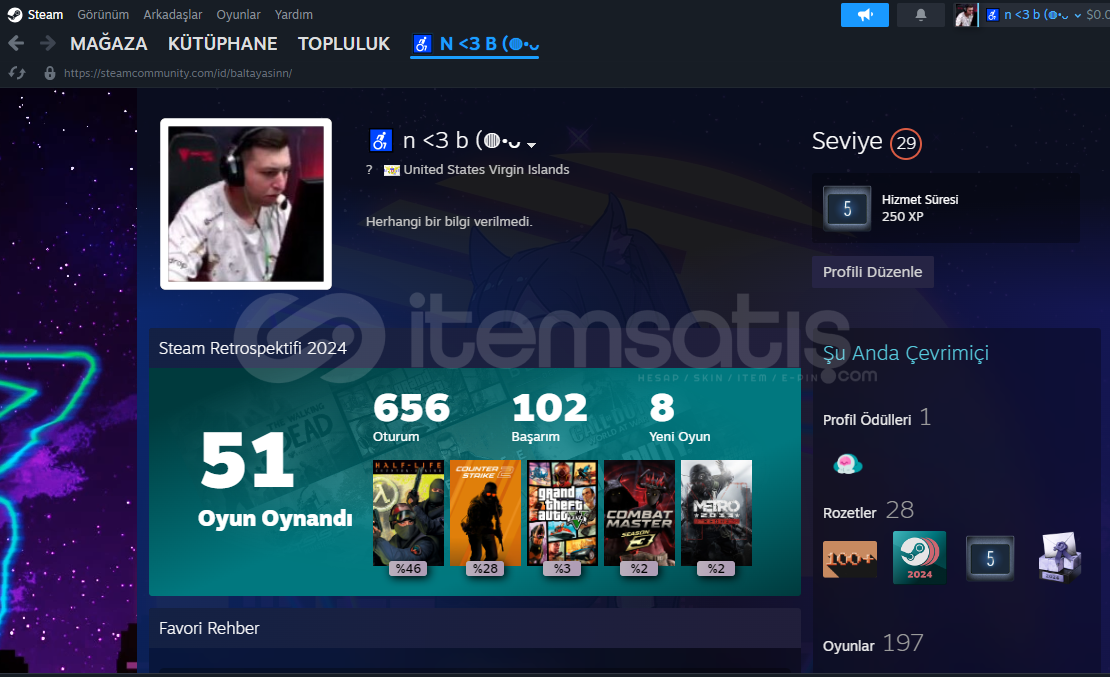Open the Arkadaşlar menu
Viewport: 1110px width, 677px height.
[x=173, y=15]
